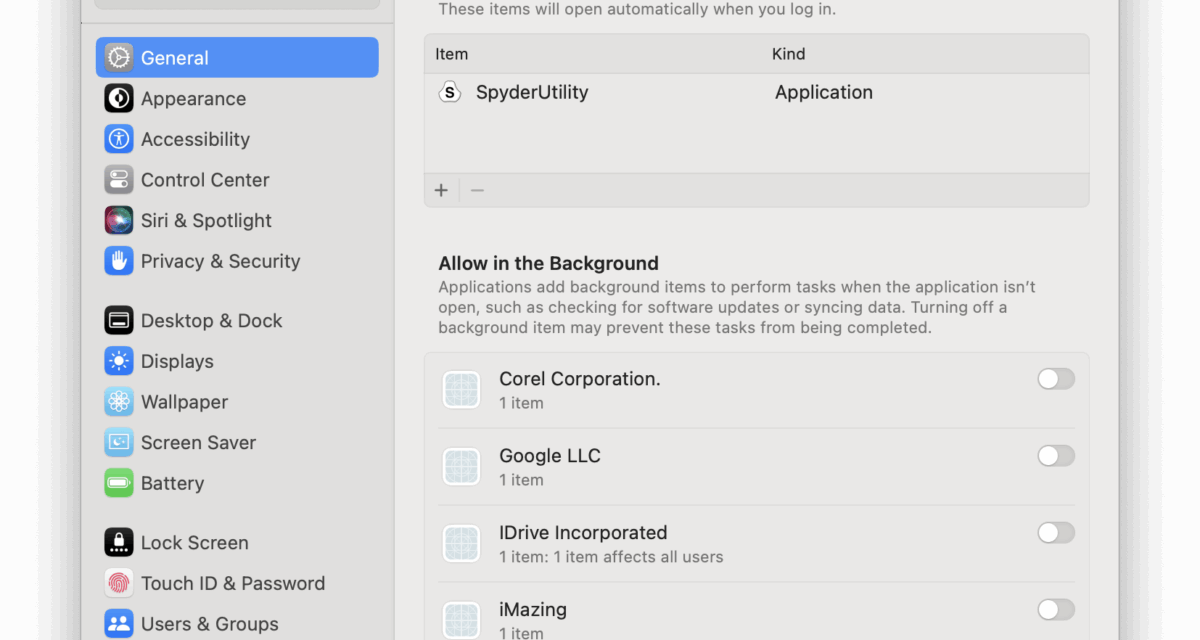The image size is (1200, 640).
Task: Click the Application kind cell for SpyderUtility
Action: point(824,92)
